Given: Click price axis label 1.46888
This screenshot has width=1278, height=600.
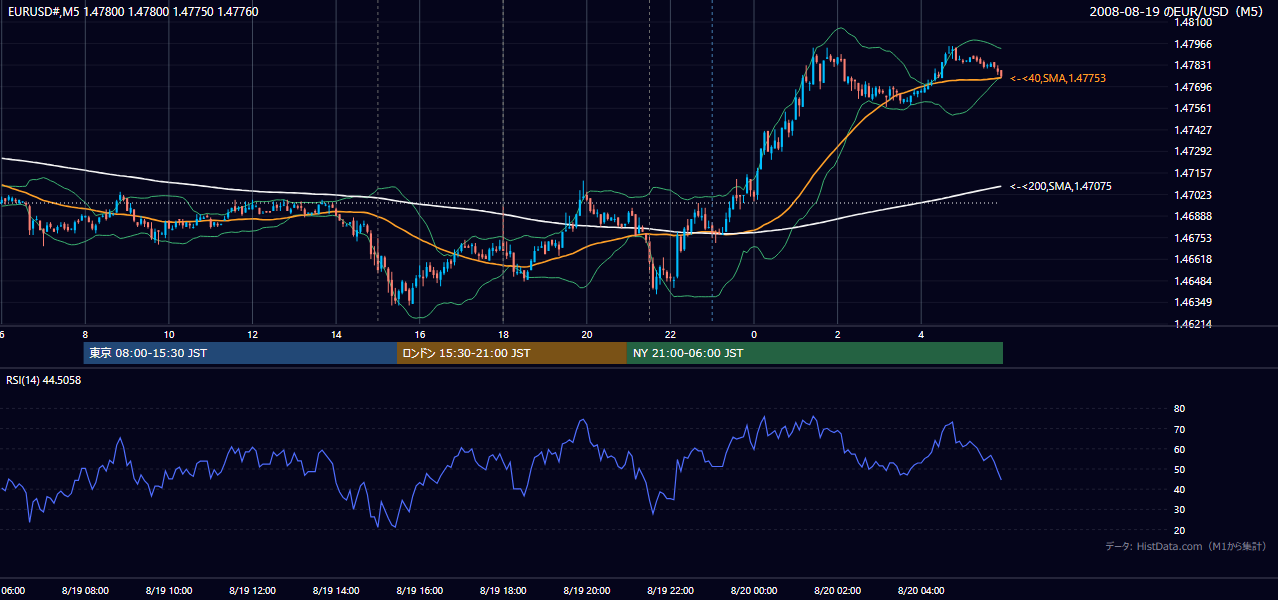Looking at the screenshot, I should click(1193, 216).
